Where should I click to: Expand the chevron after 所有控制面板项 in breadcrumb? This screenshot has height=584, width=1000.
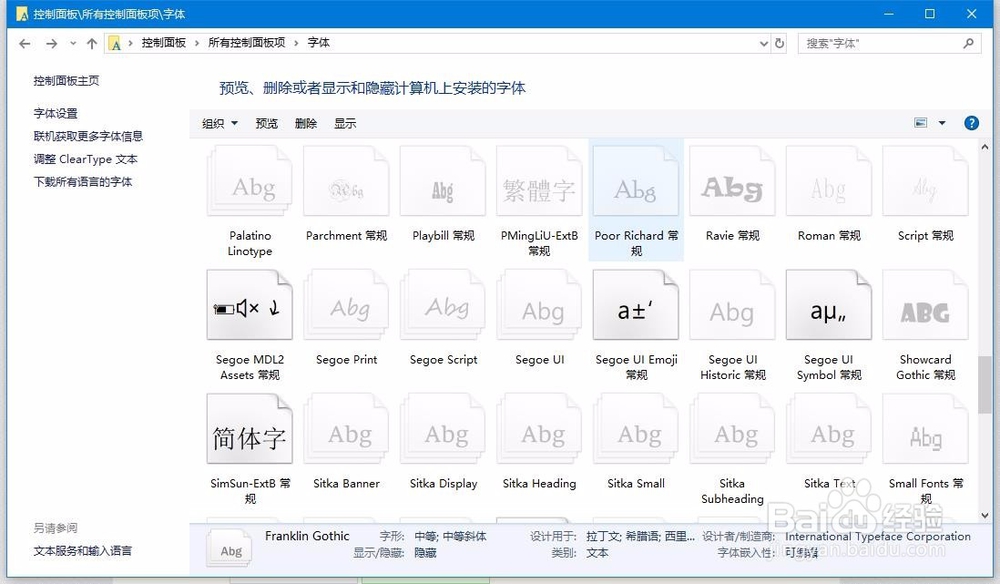(x=296, y=43)
